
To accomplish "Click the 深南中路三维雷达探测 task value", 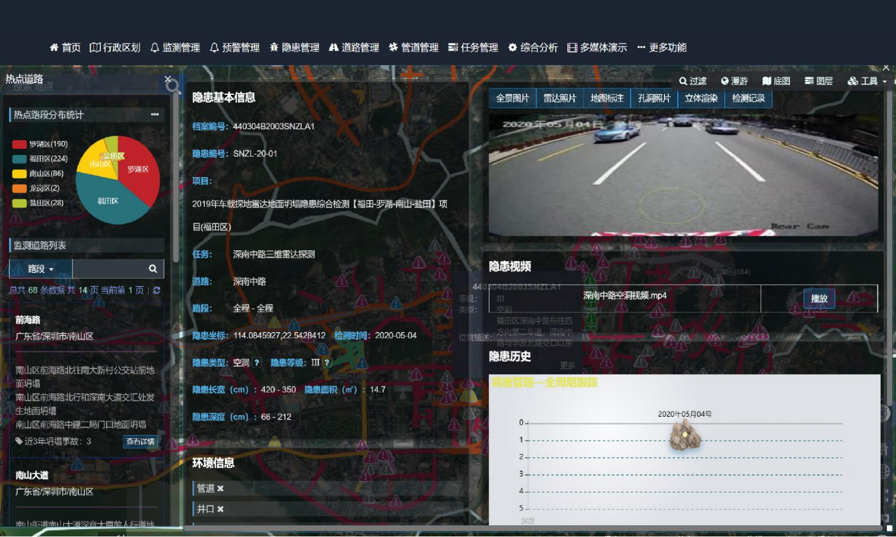I will (x=274, y=254).
